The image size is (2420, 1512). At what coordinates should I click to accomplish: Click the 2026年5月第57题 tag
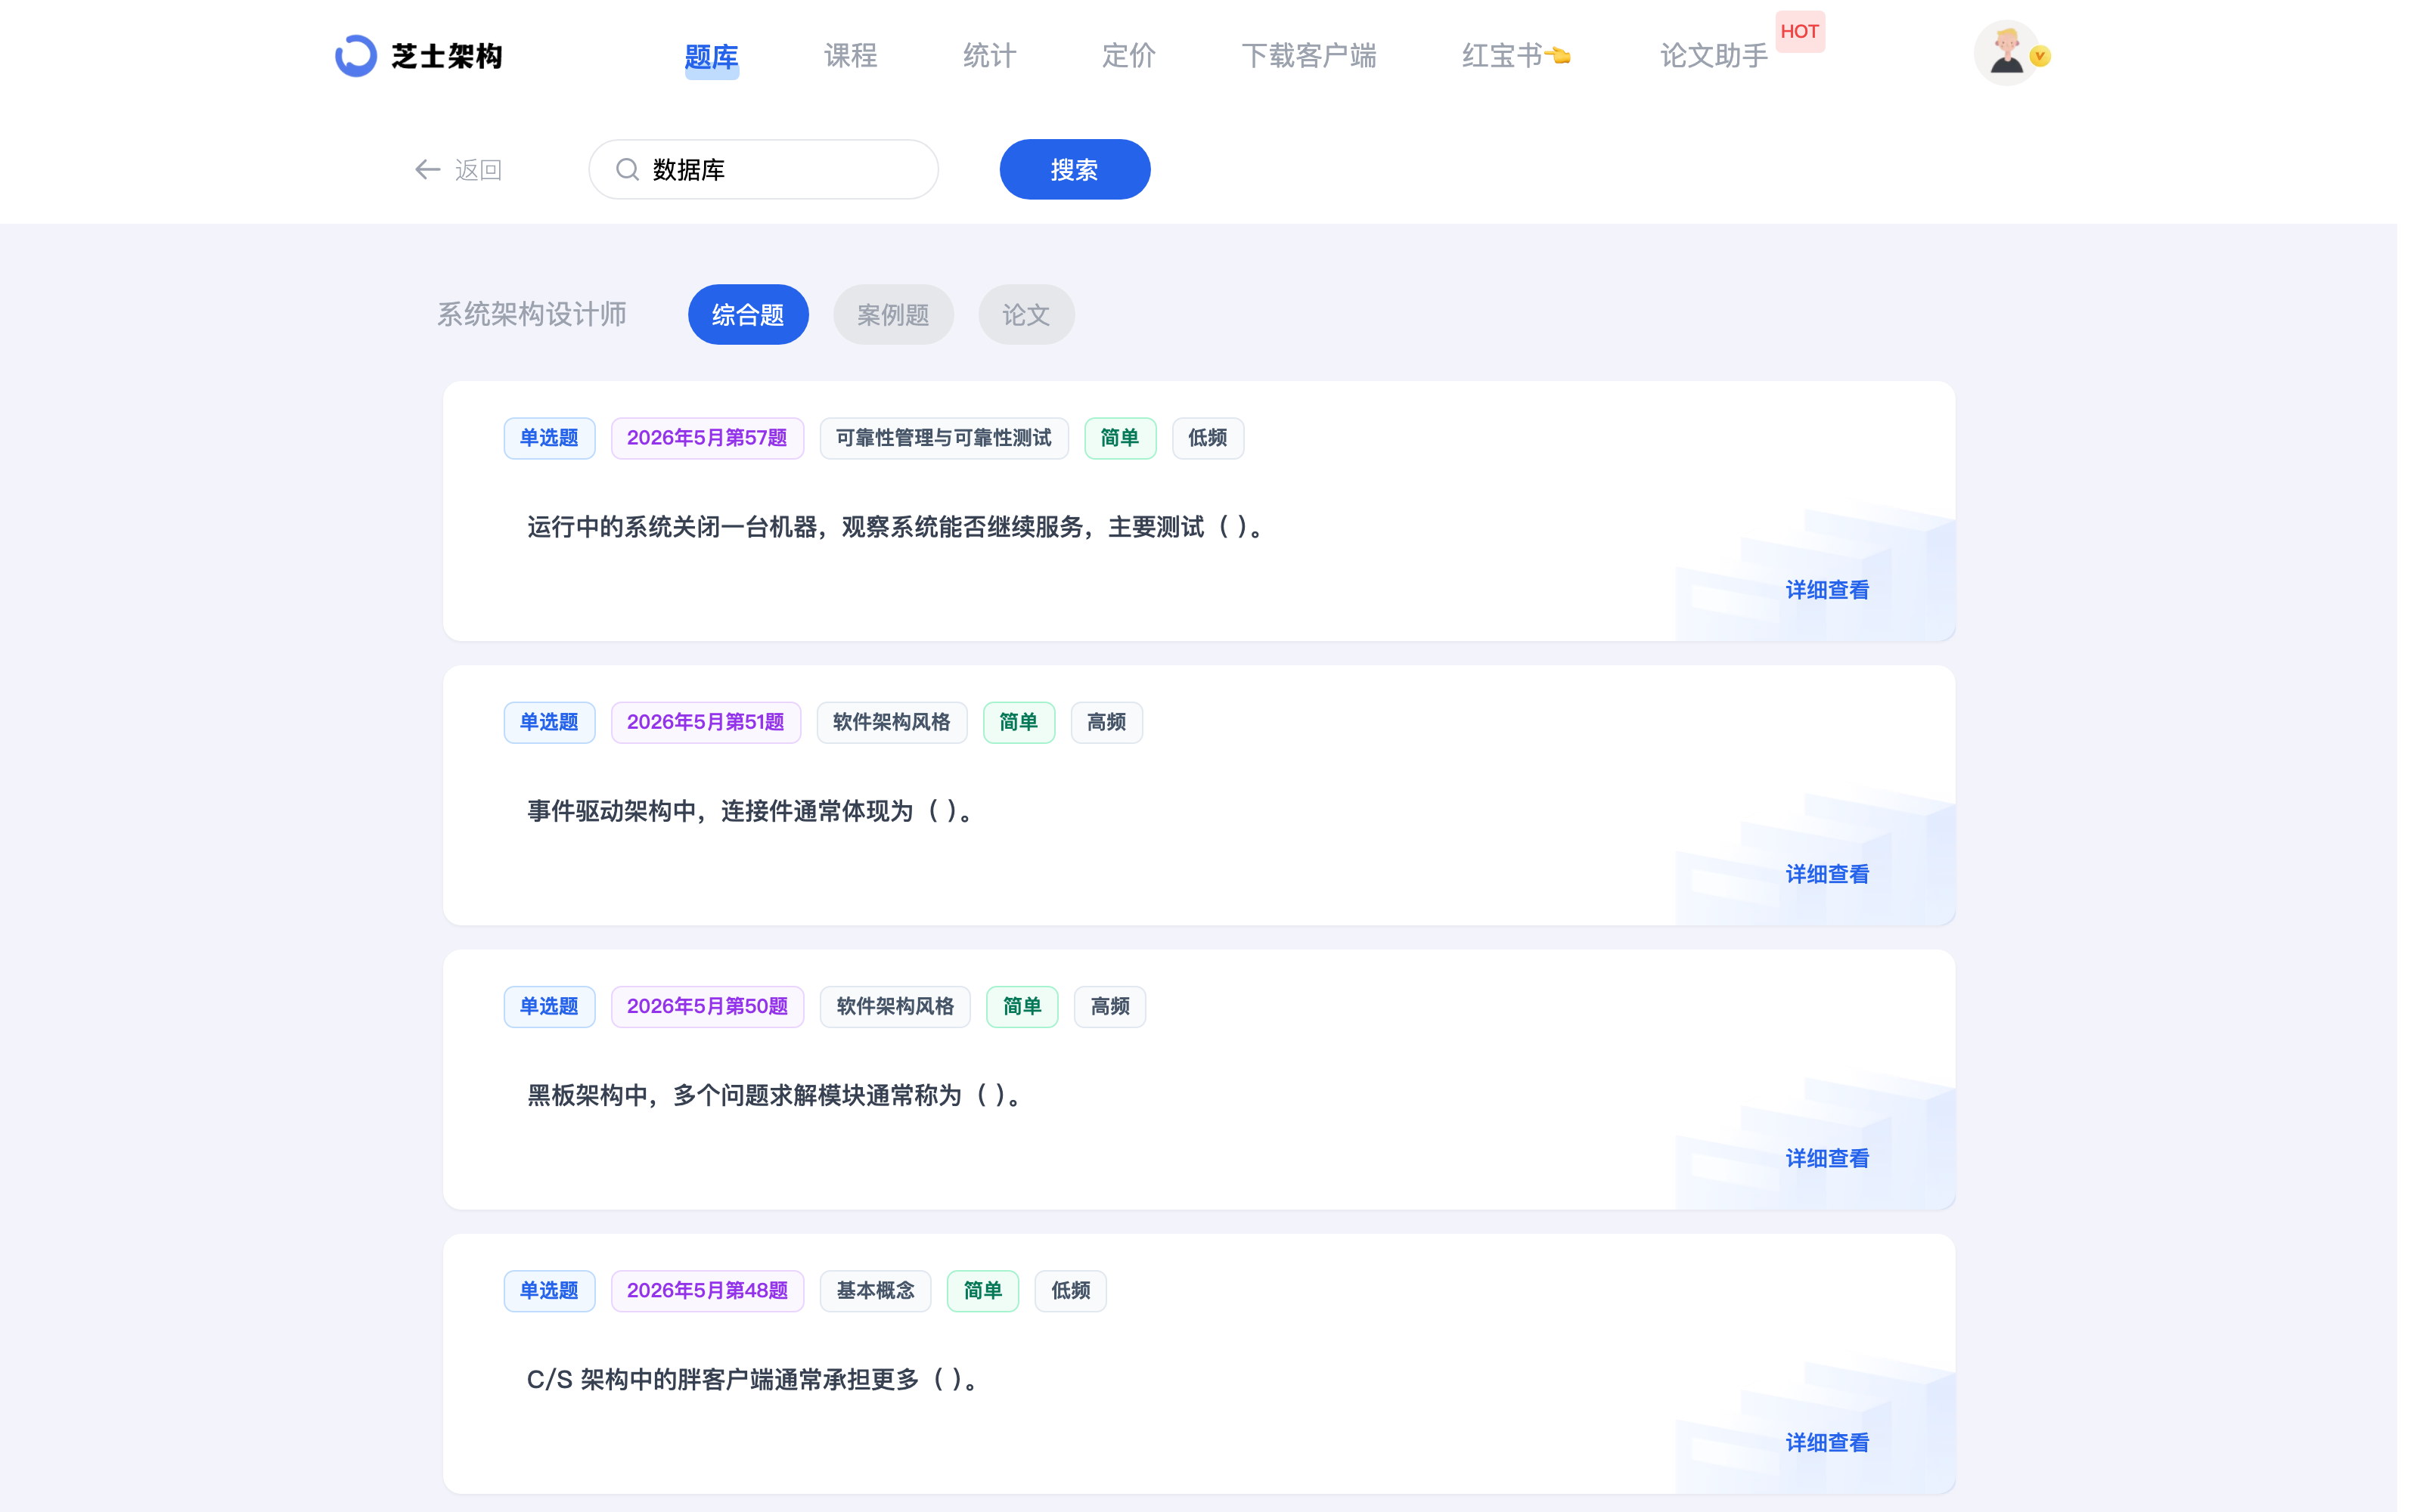(x=707, y=438)
